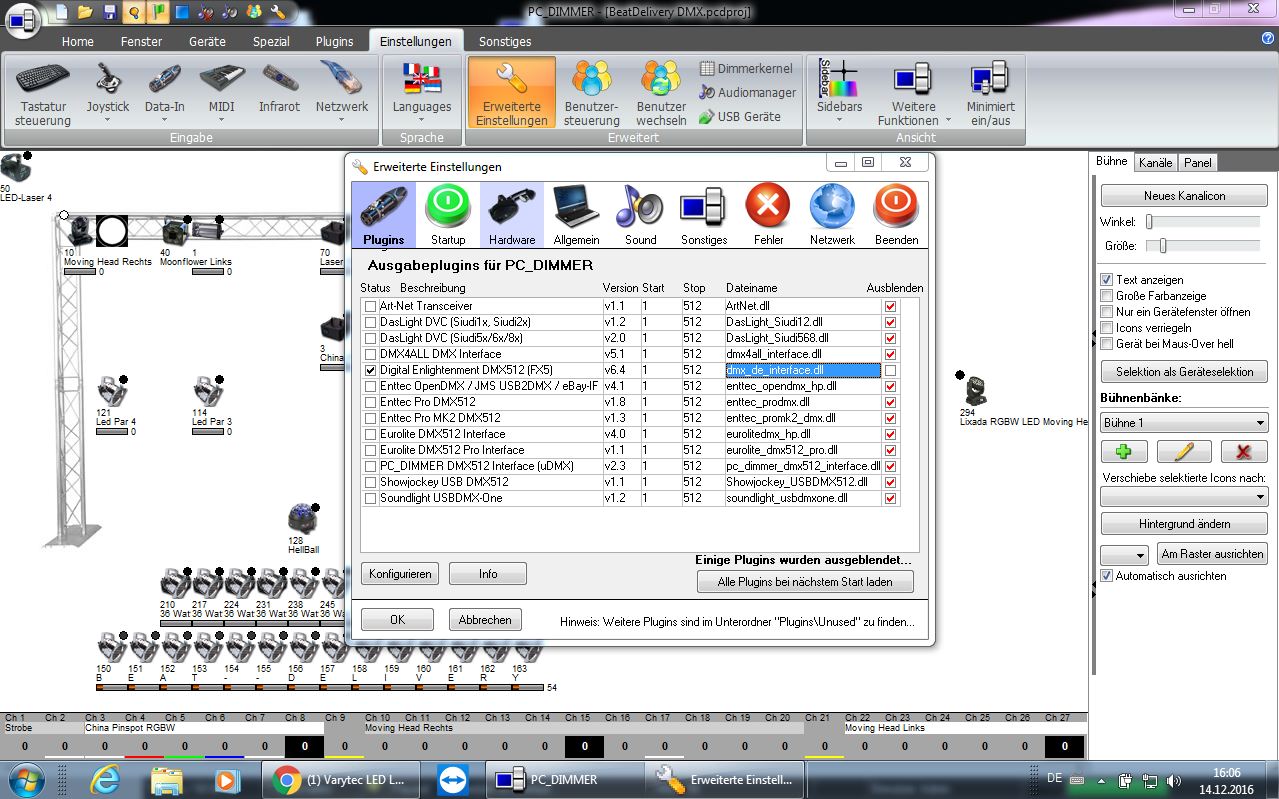This screenshot has height=799, width=1279.
Task: Open the Verschiebe selektierte Icons nach dropdown
Action: click(1184, 497)
